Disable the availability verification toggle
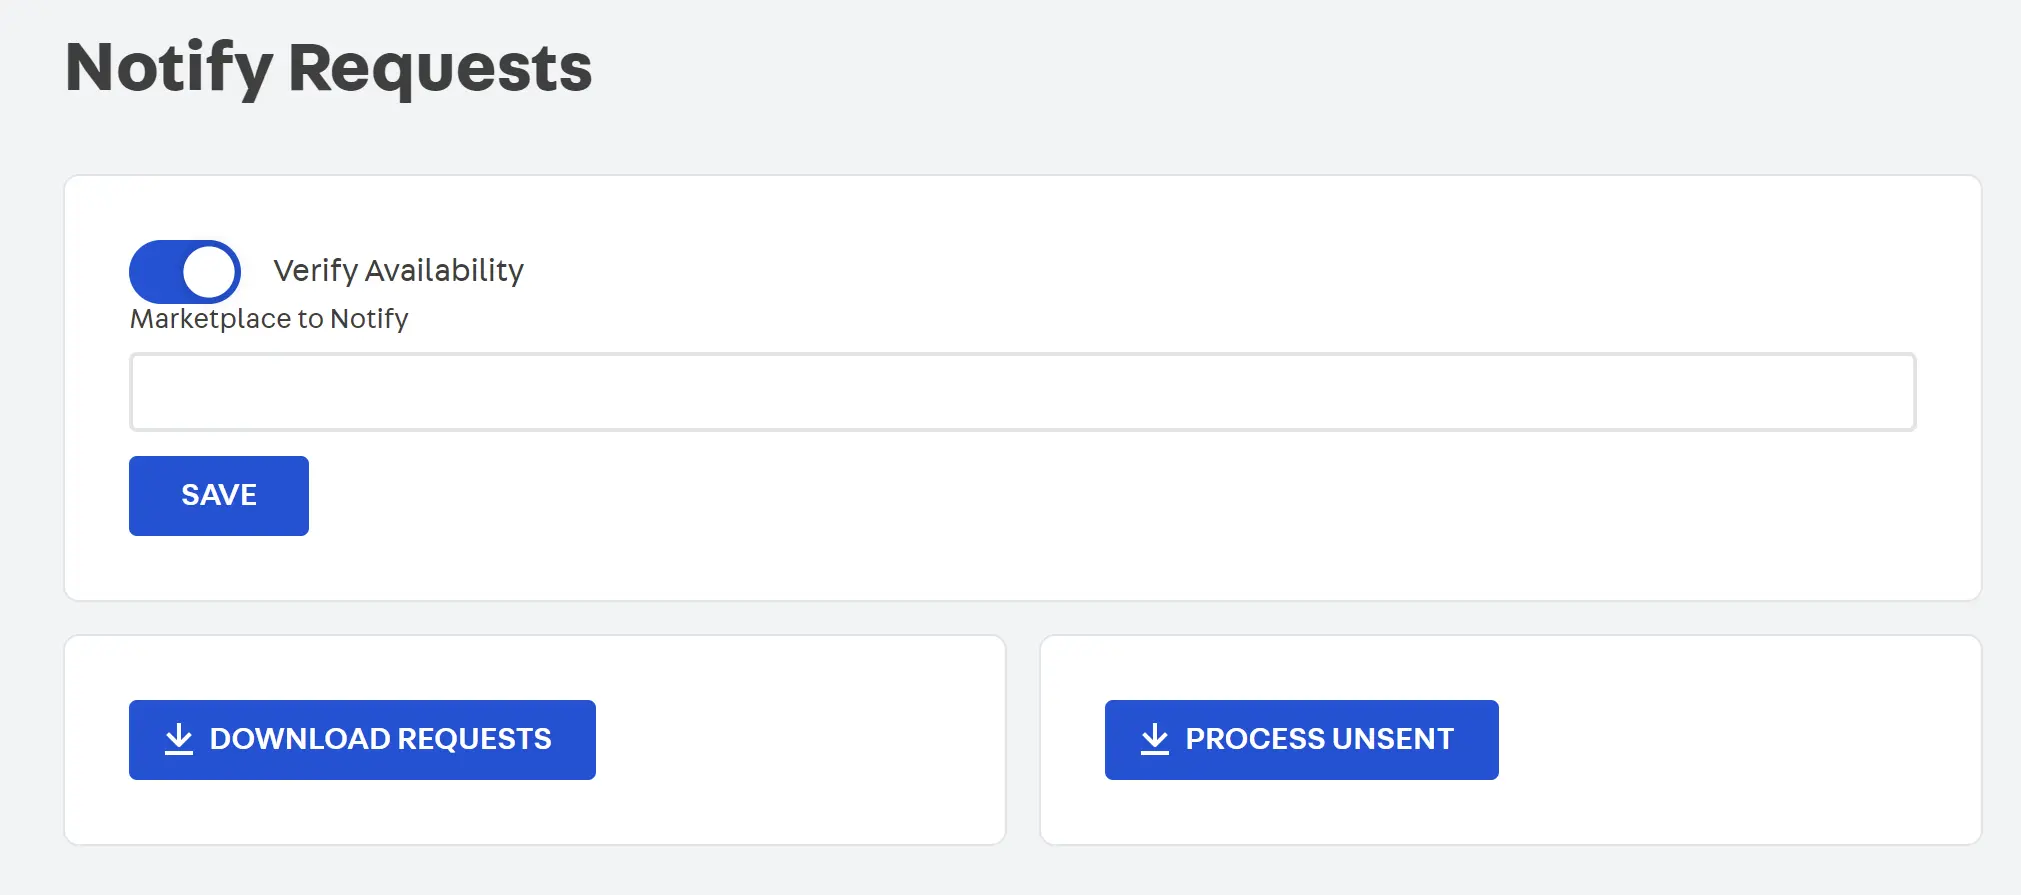Image resolution: width=2021 pixels, height=895 pixels. [x=184, y=271]
